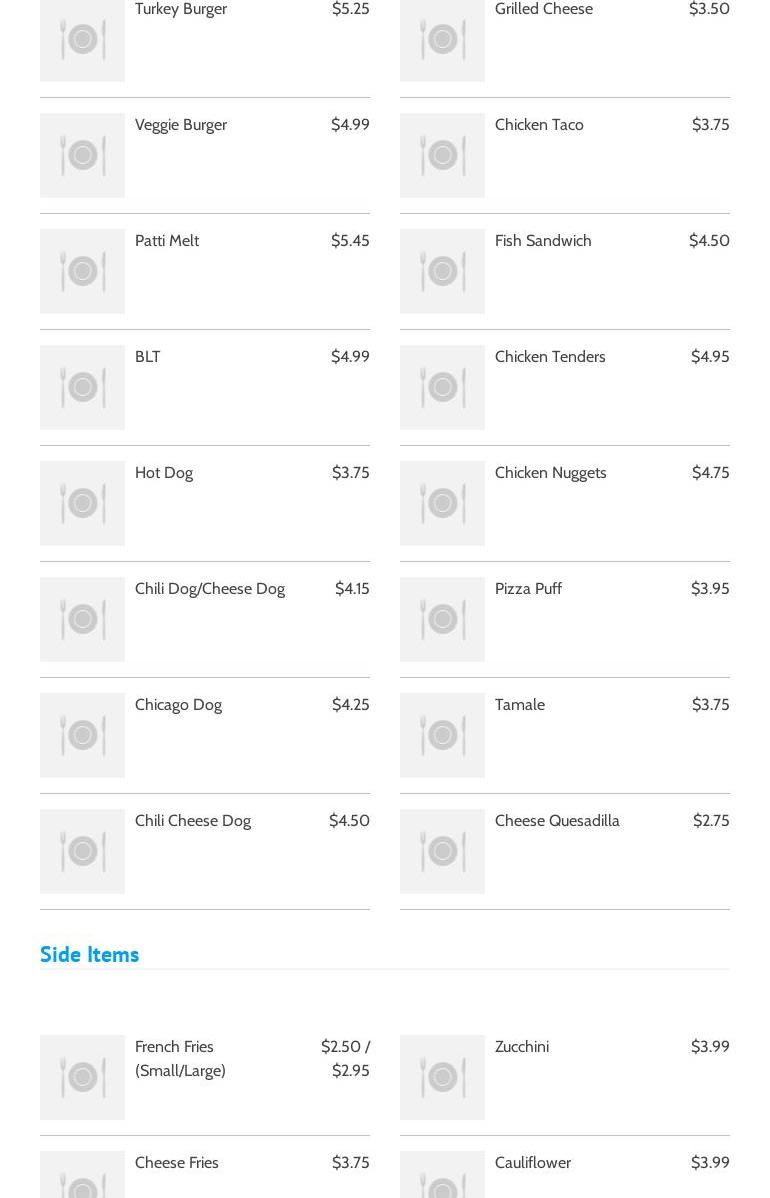Click the Fish Sandwich plate icon
Image resolution: width=770 pixels, height=1198 pixels.
point(442,271)
